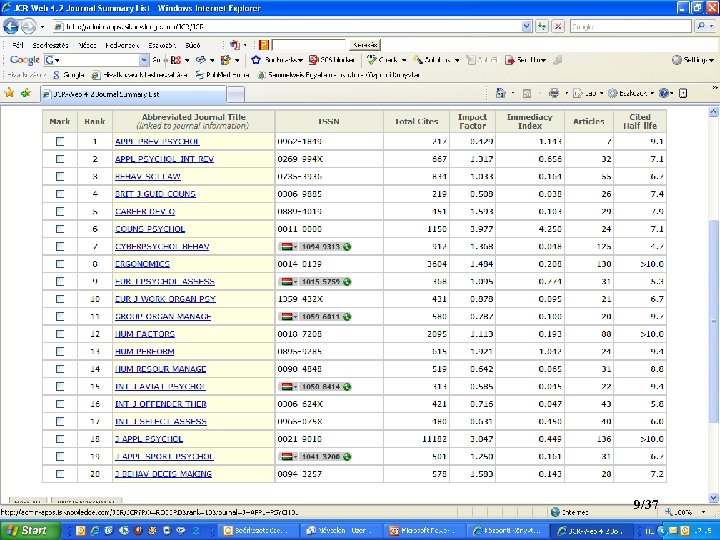
Task: Mark the APPL PSYCHOL INT REV checkbox
Action: 60,159
